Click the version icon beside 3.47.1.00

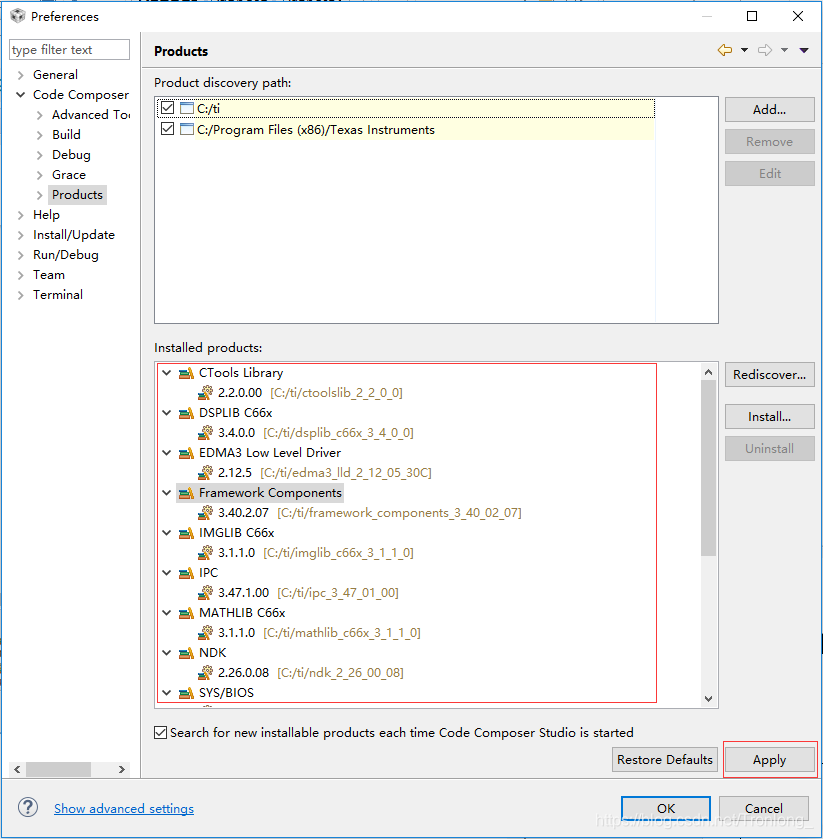pyautogui.click(x=205, y=592)
